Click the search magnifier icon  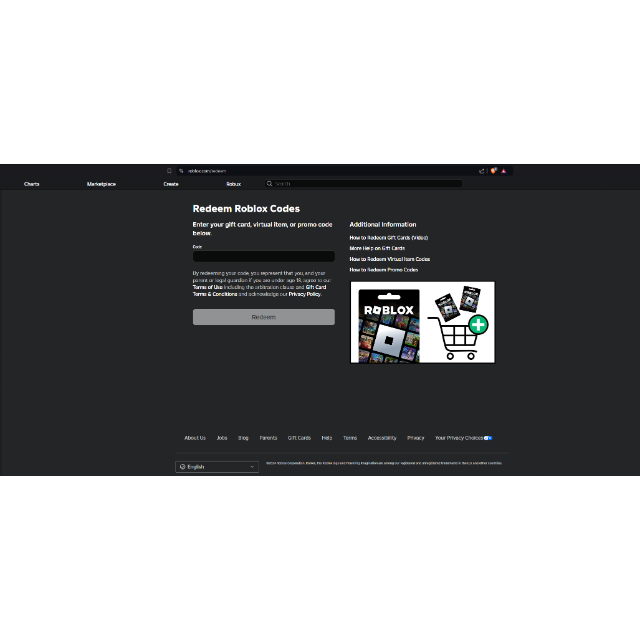click(269, 184)
